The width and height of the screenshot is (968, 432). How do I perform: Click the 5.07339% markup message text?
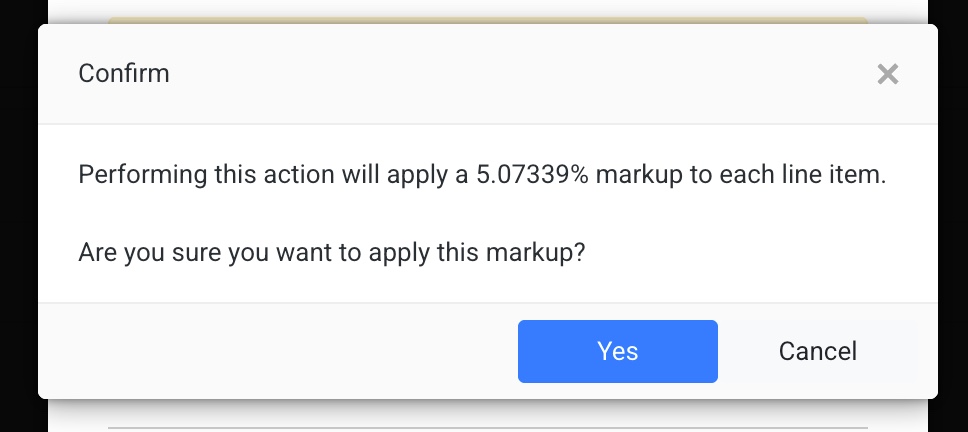point(482,175)
